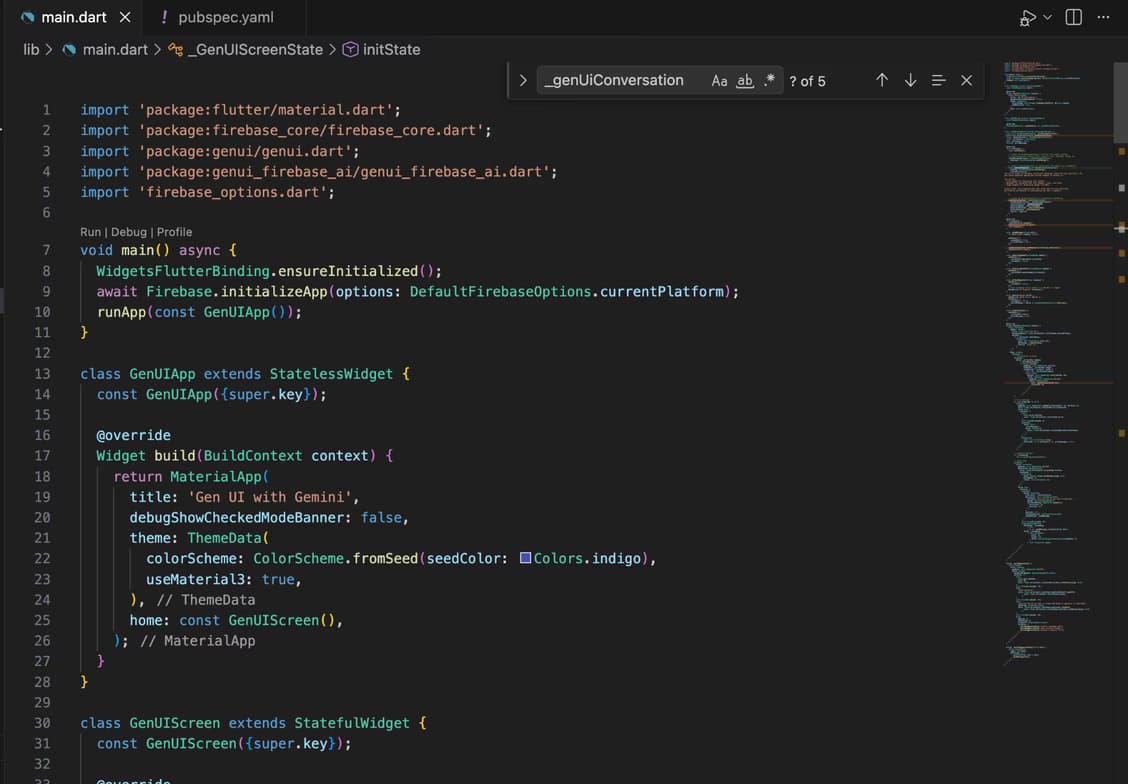Image resolution: width=1128 pixels, height=784 pixels.
Task: Select the lib breadcrumb folder
Action: click(x=31, y=50)
